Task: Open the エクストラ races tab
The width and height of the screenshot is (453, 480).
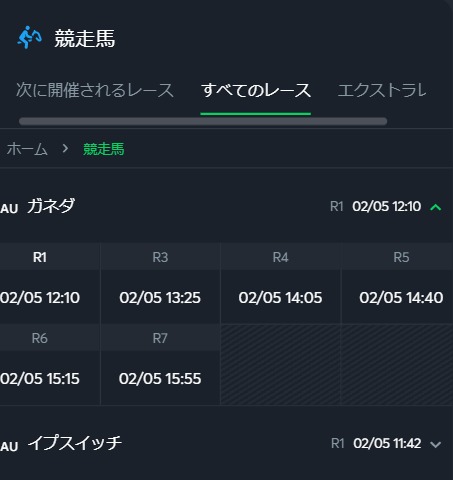Action: coord(382,90)
